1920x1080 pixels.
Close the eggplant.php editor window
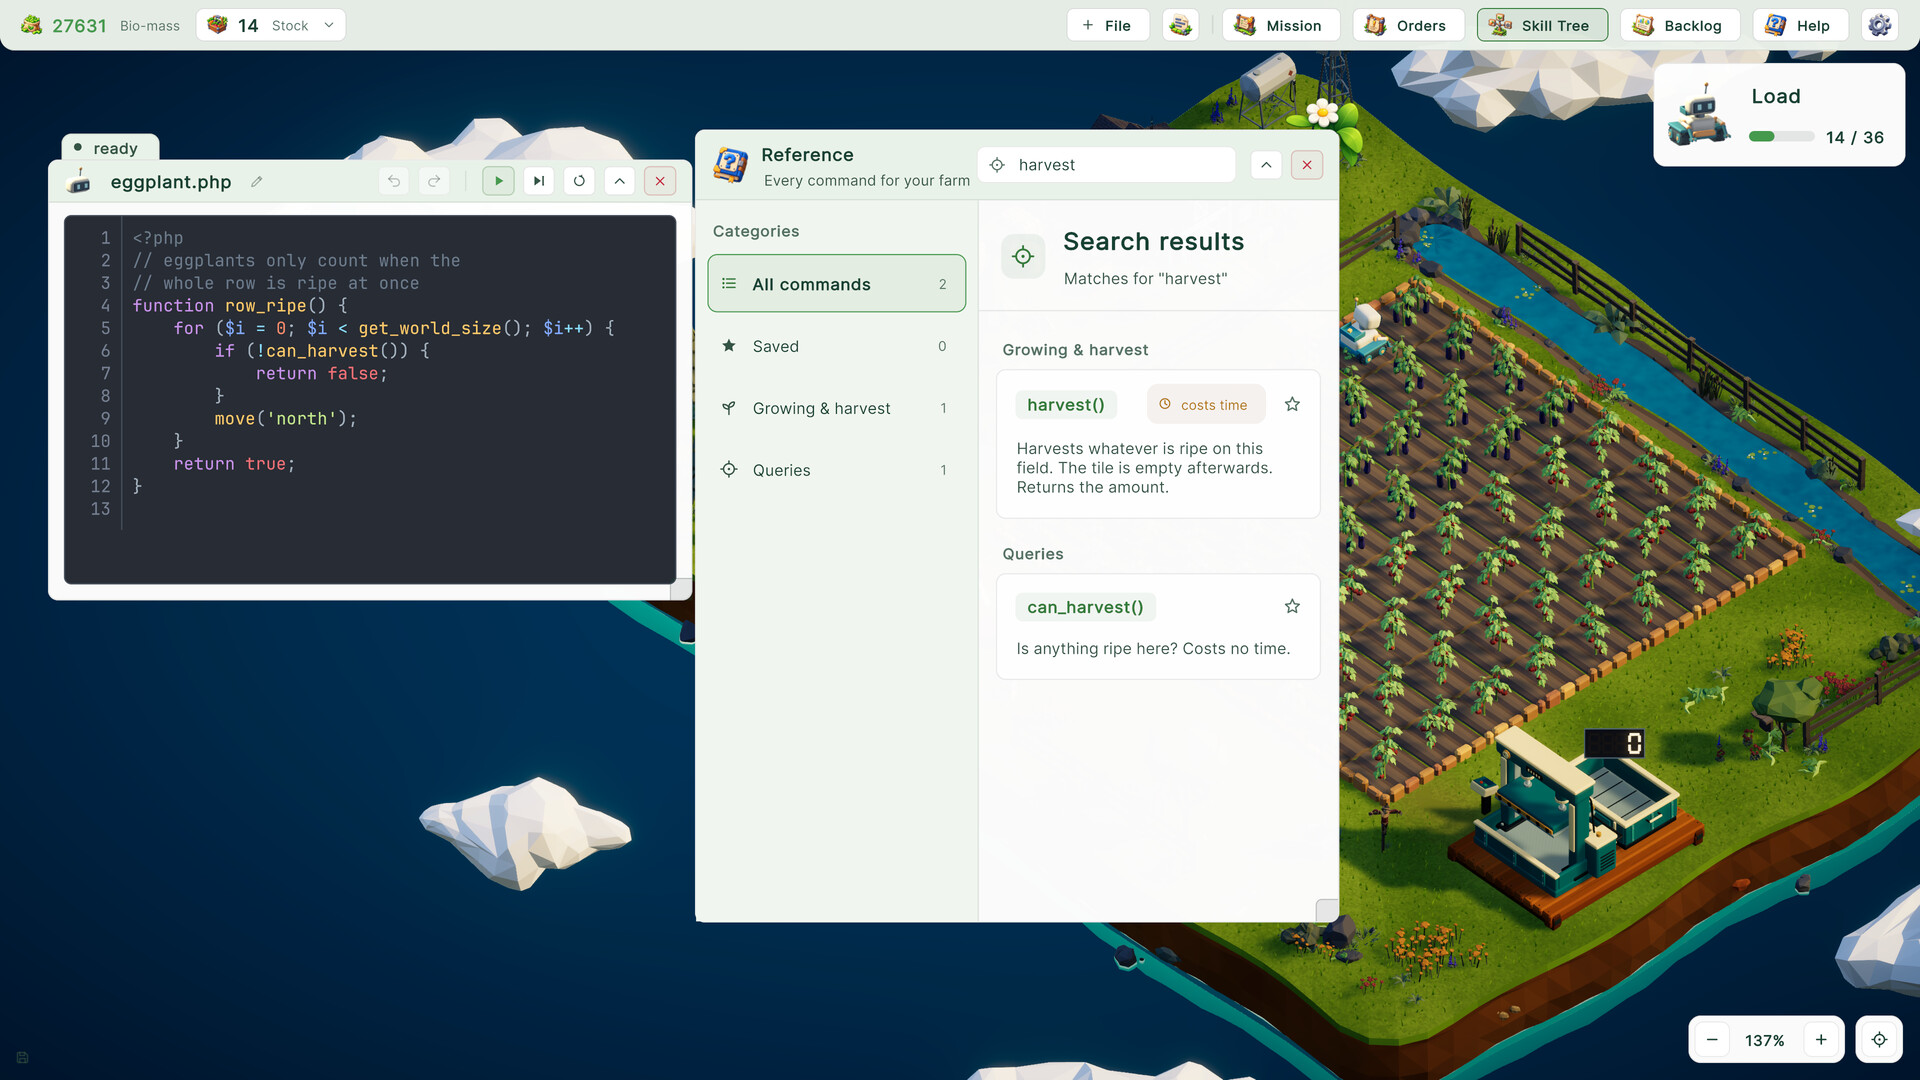[660, 181]
